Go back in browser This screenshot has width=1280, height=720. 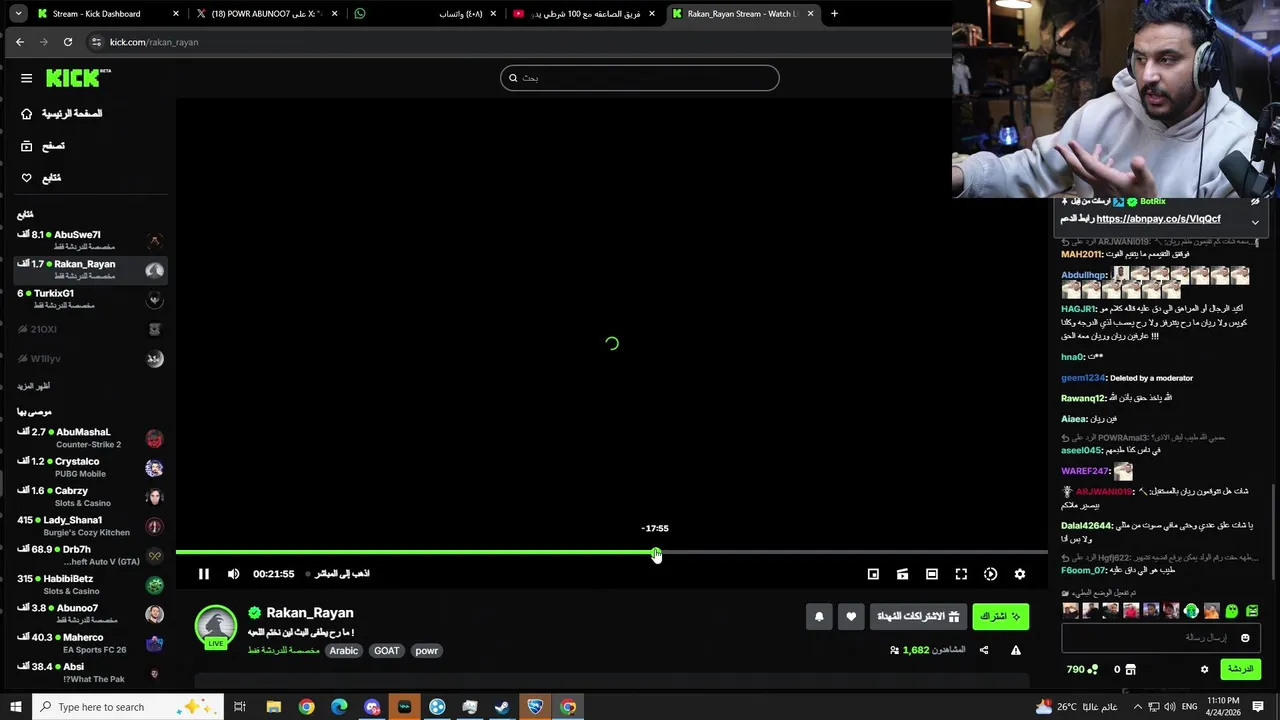(20, 42)
